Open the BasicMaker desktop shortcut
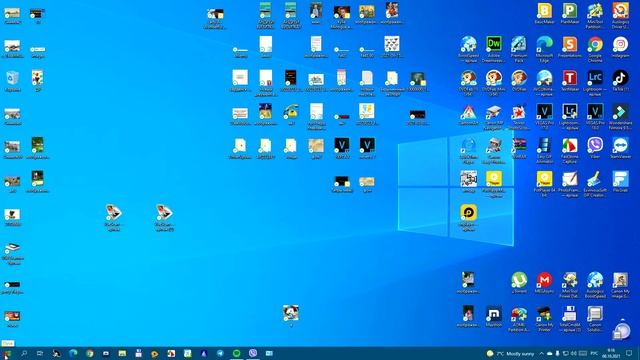 (x=544, y=13)
